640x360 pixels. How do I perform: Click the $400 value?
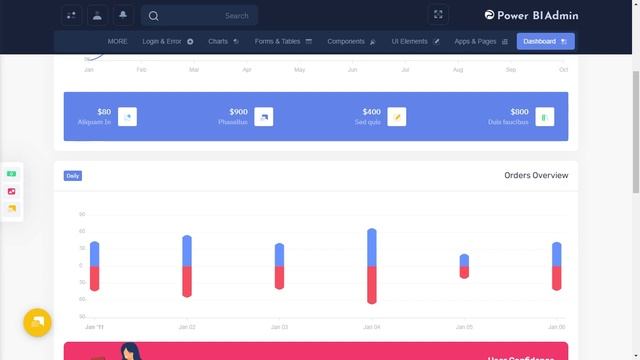(371, 112)
